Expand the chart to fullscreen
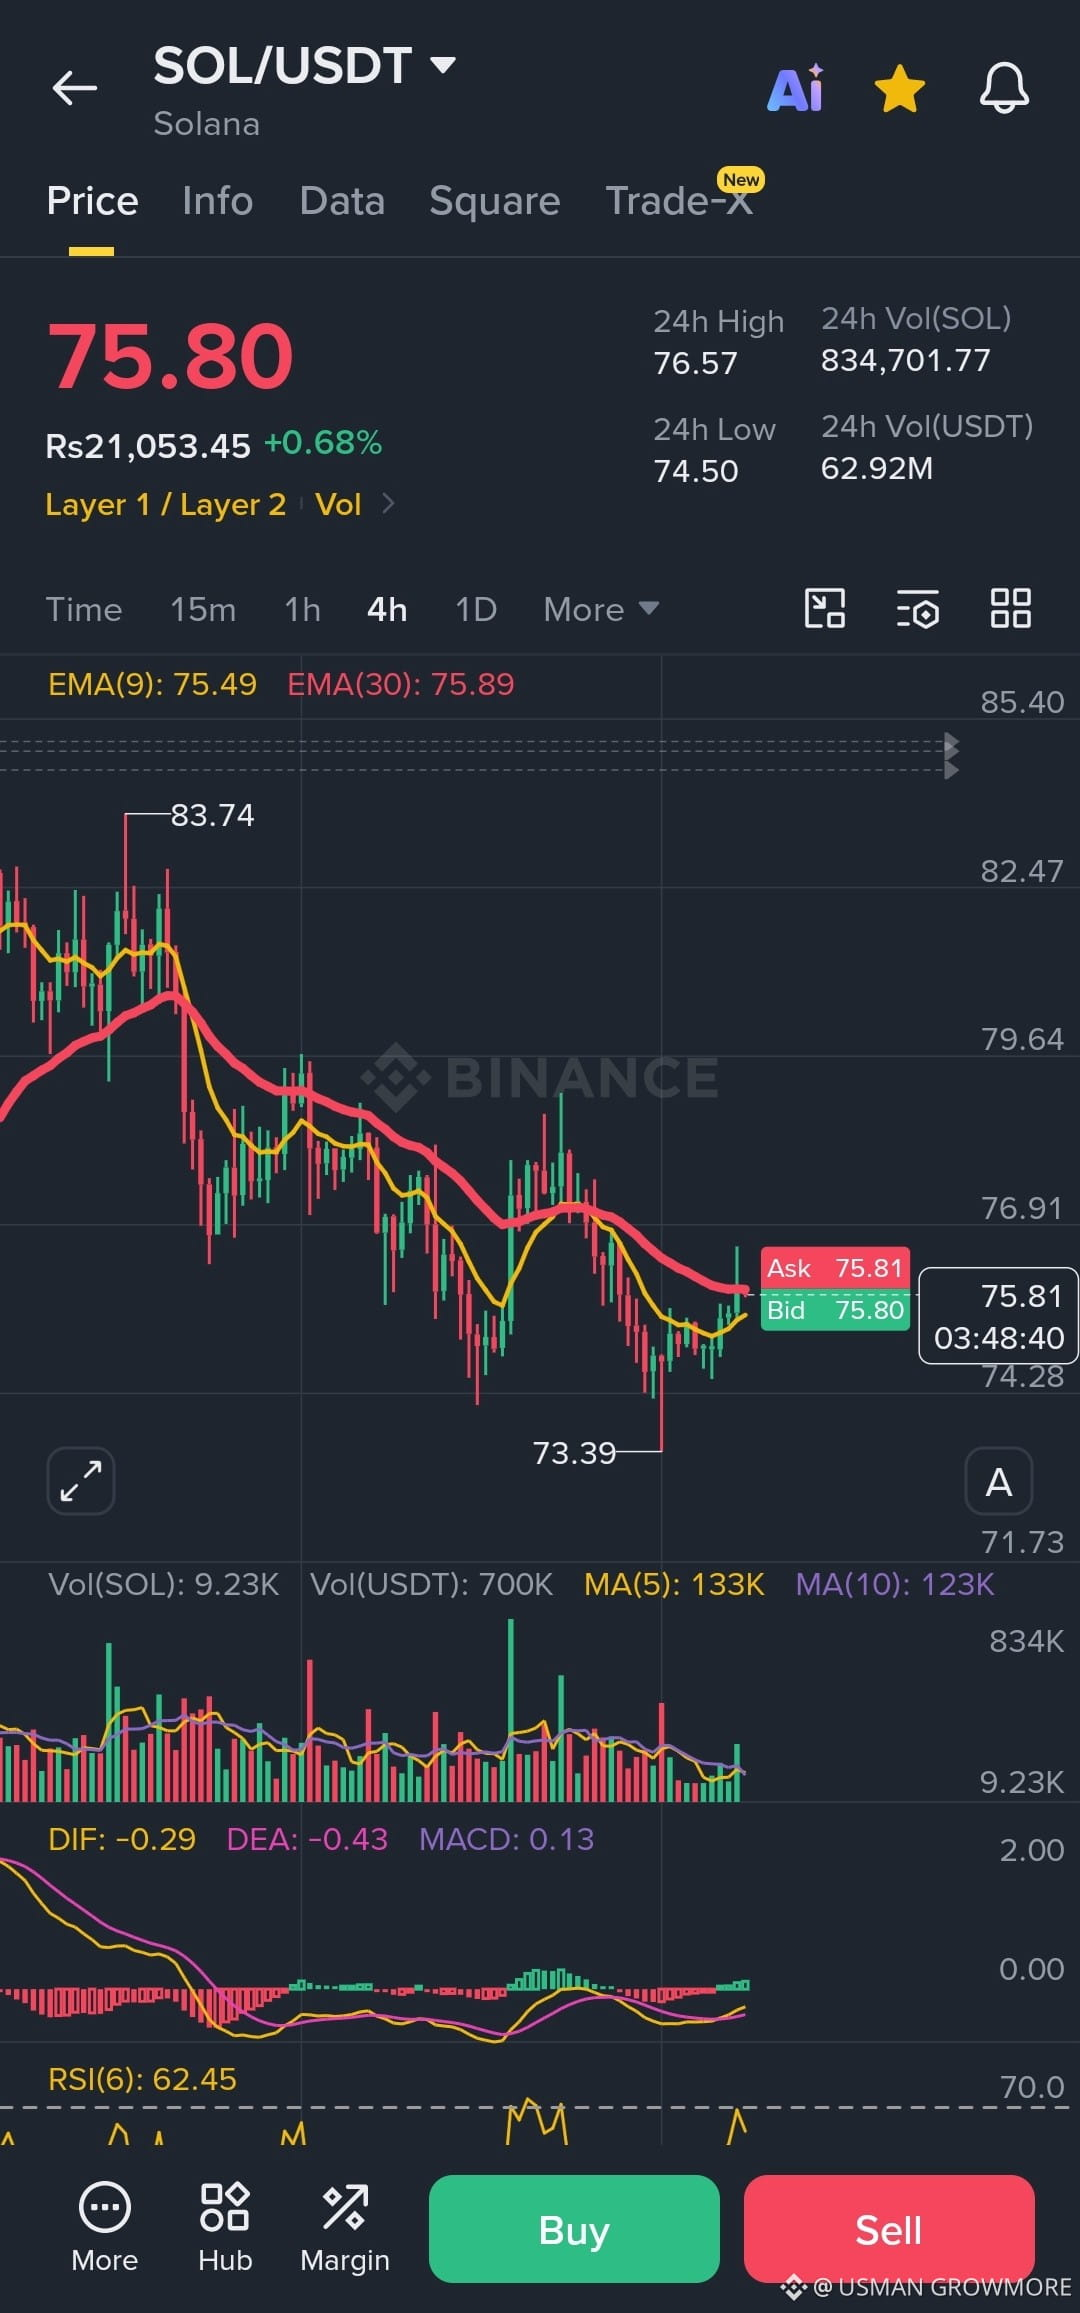This screenshot has width=1080, height=2313. coord(81,1480)
